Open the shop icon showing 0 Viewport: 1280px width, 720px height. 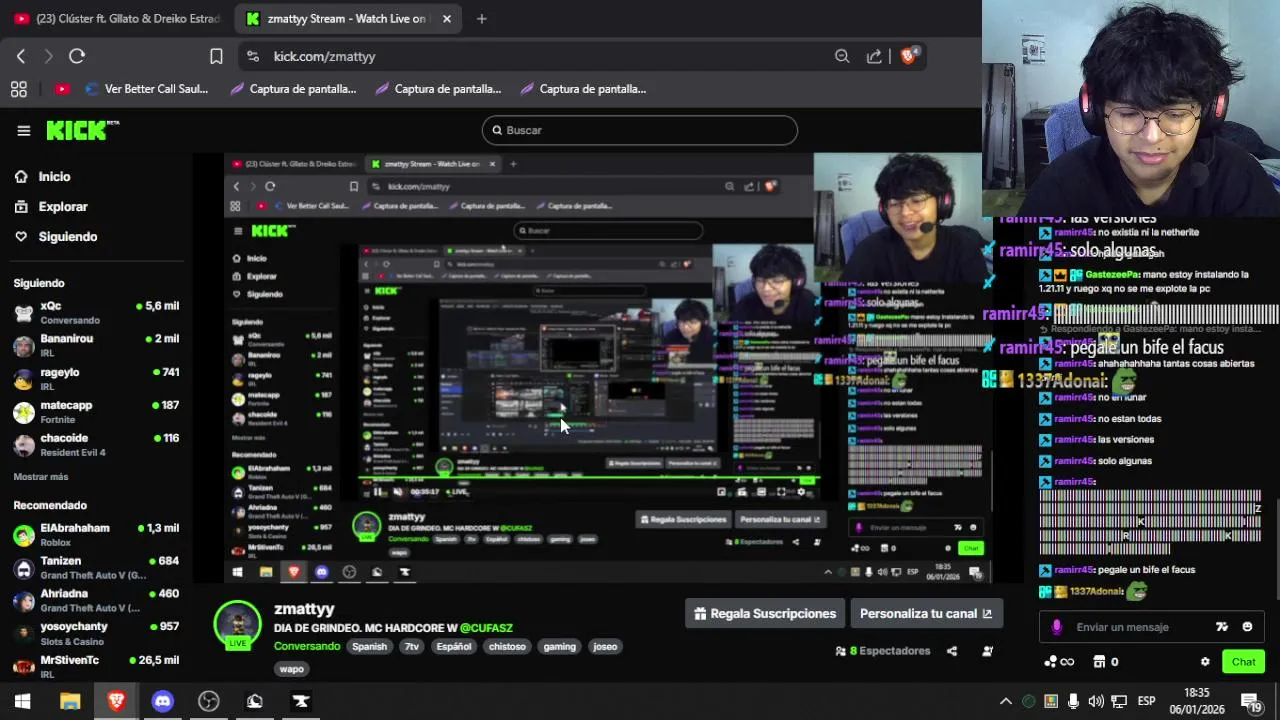(1106, 662)
